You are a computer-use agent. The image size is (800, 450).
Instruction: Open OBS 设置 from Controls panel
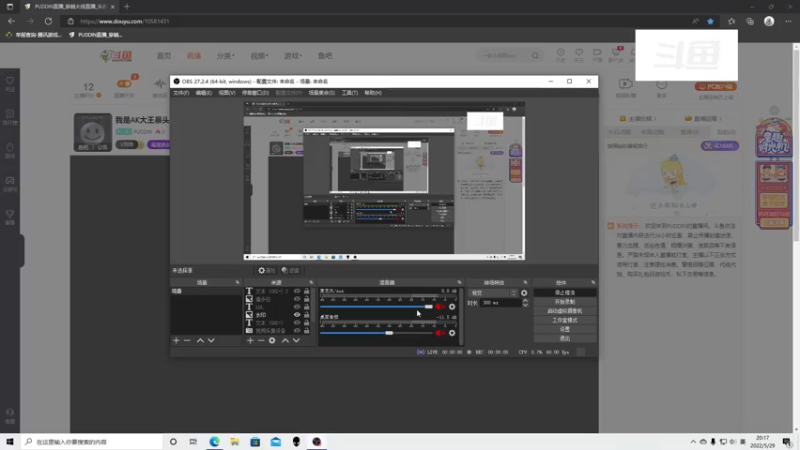point(565,330)
